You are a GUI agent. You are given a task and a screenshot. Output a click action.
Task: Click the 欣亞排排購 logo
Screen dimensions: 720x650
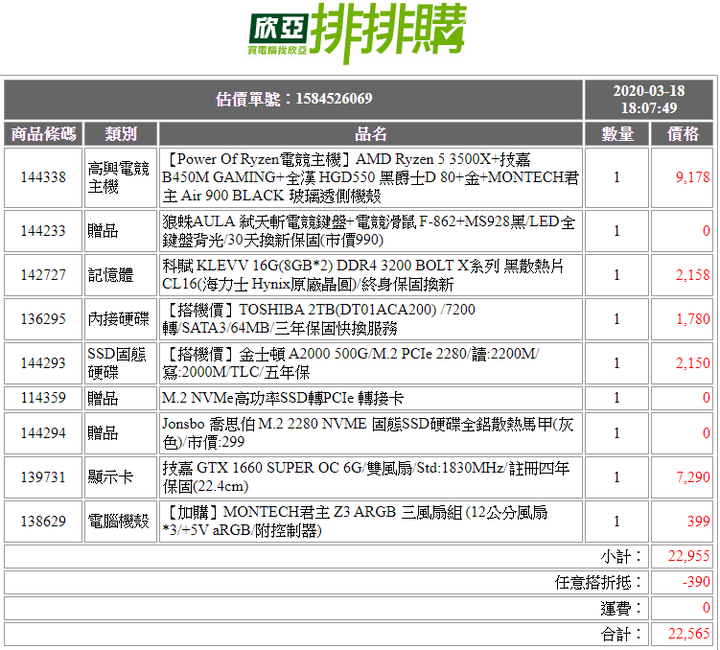coord(358,33)
